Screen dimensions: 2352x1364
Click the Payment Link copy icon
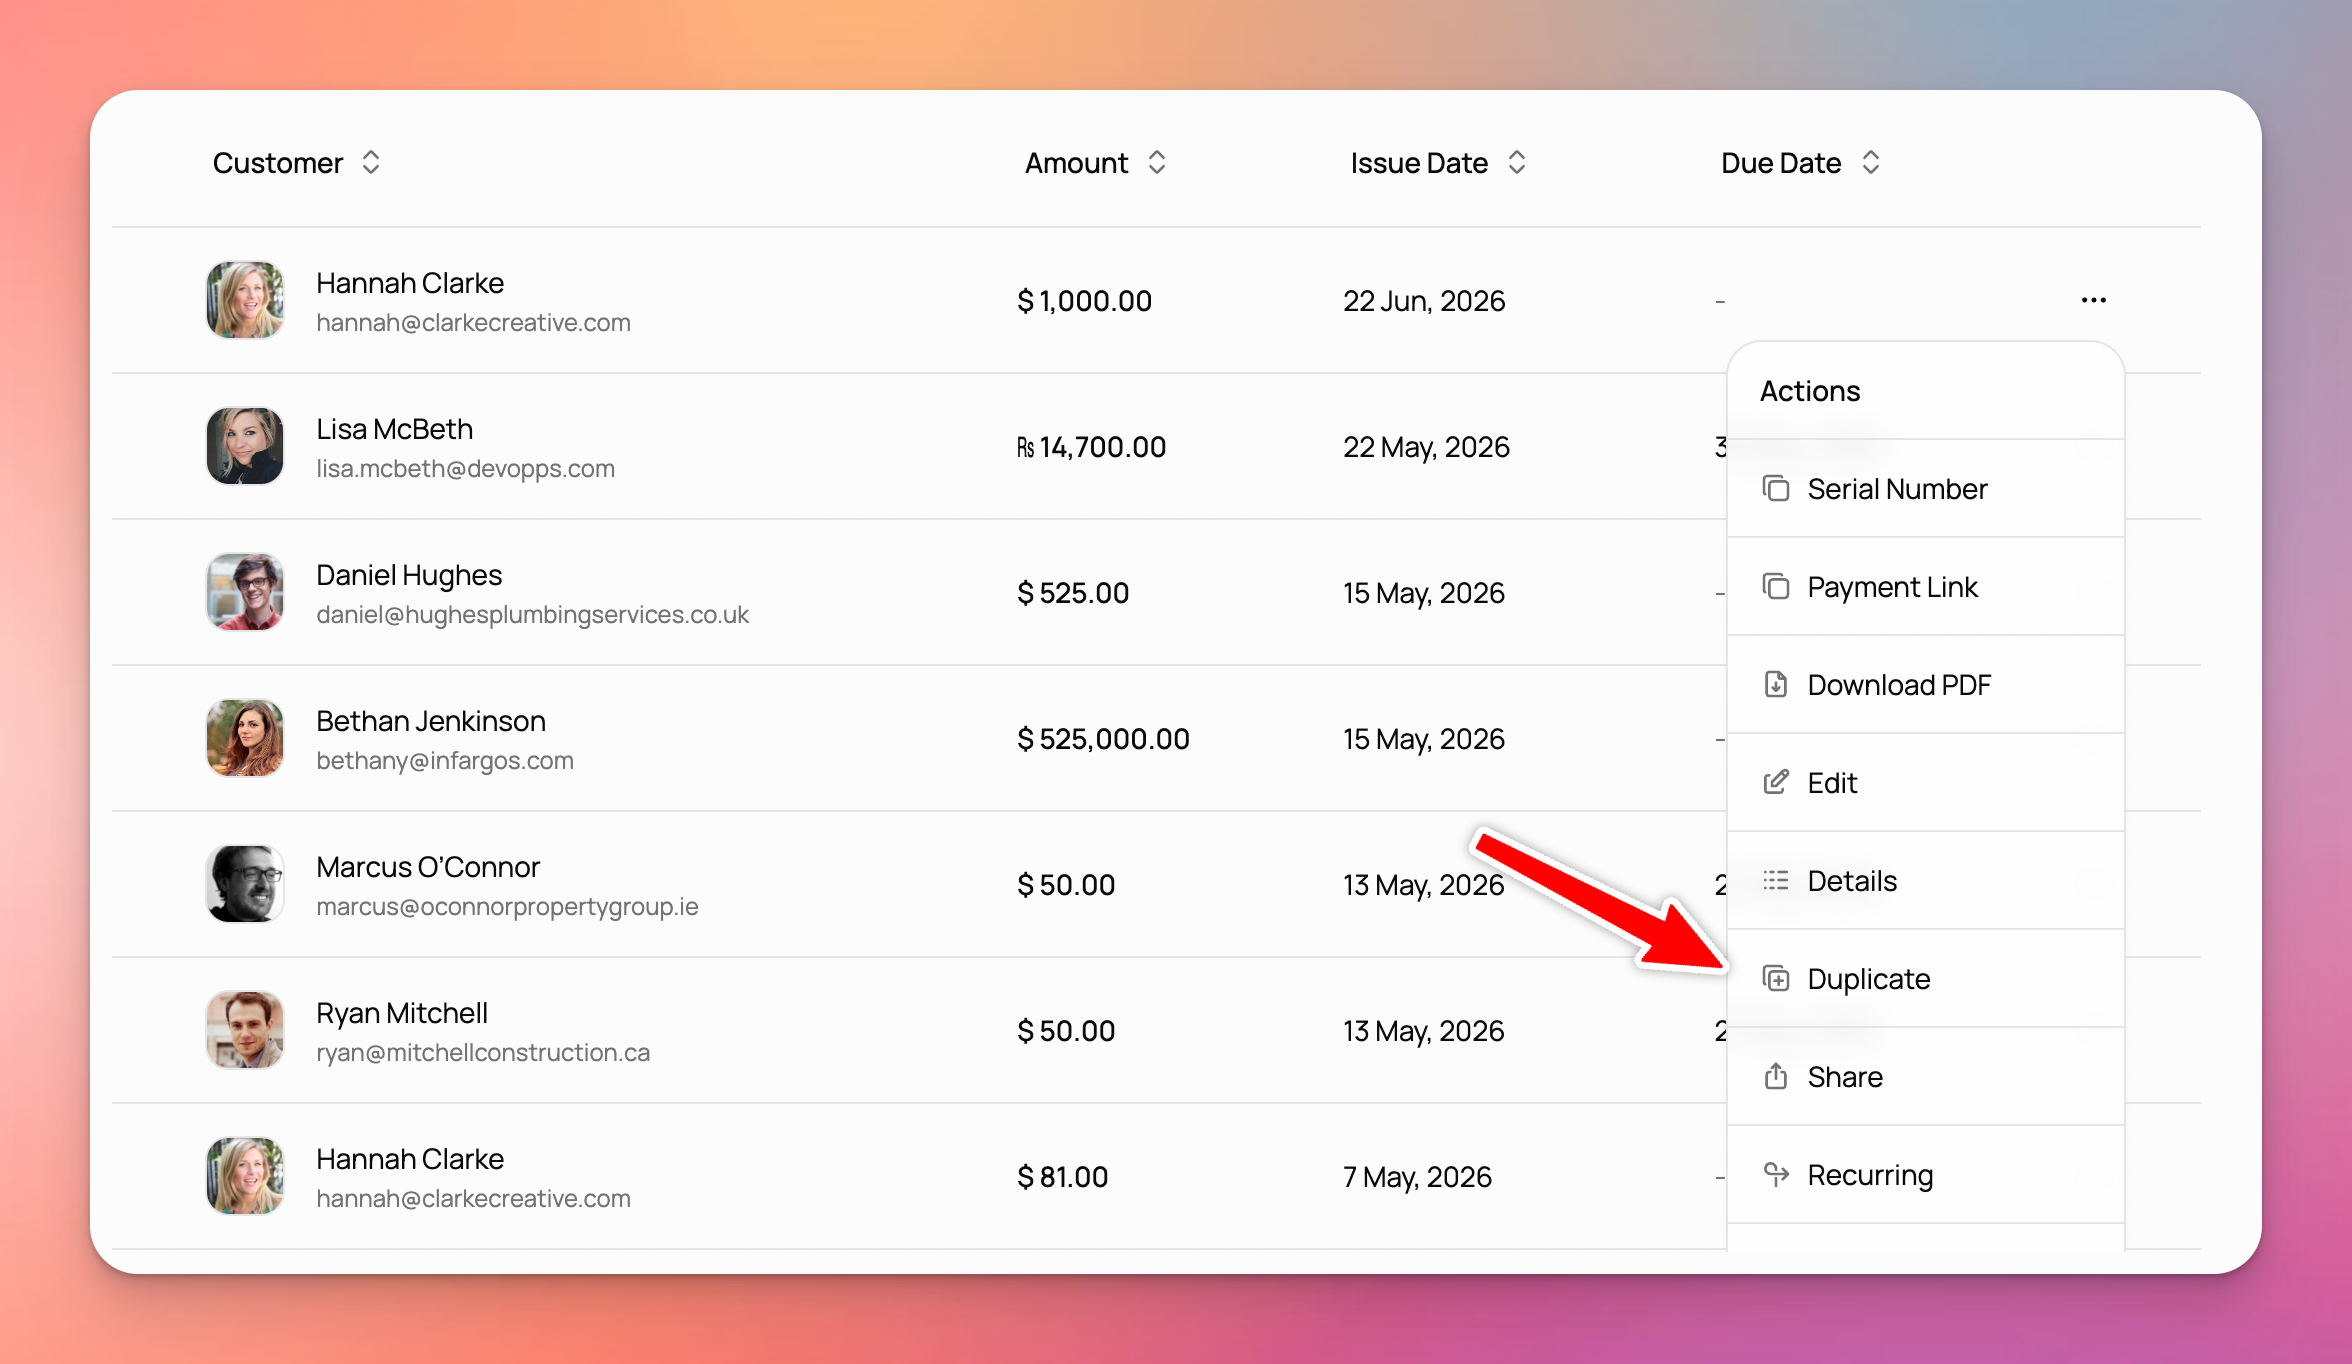click(x=1776, y=586)
